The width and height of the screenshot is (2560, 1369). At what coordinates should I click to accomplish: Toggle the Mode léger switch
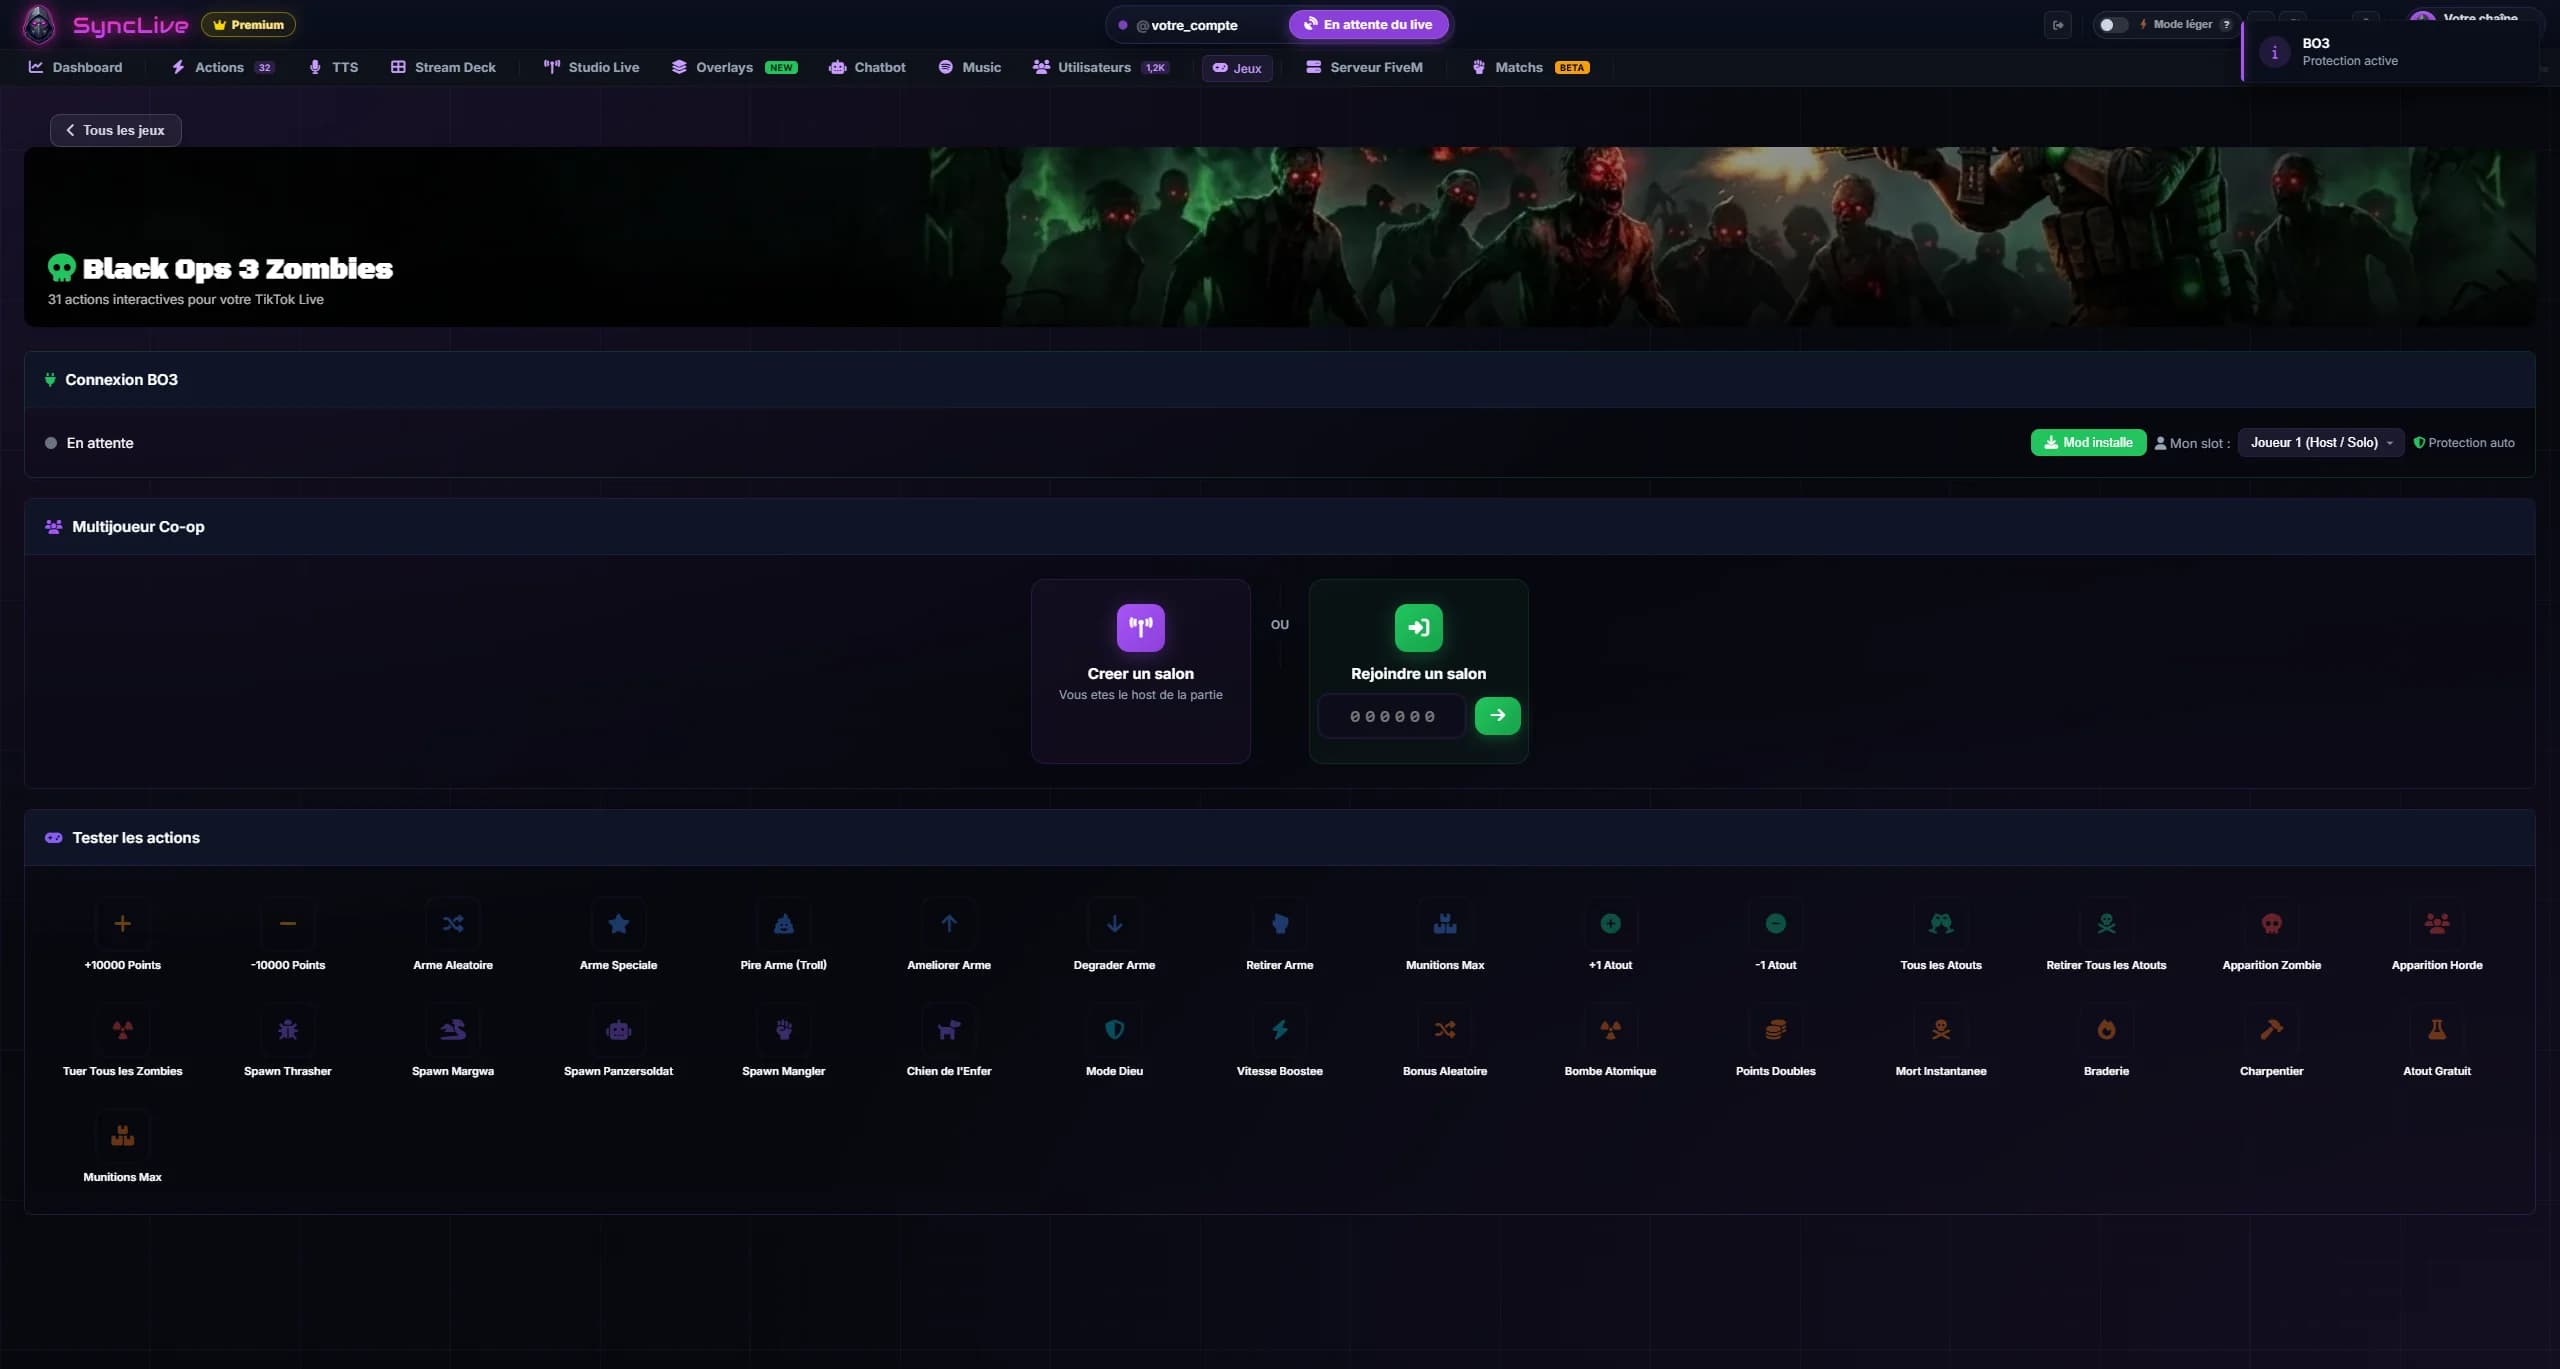click(x=2112, y=25)
